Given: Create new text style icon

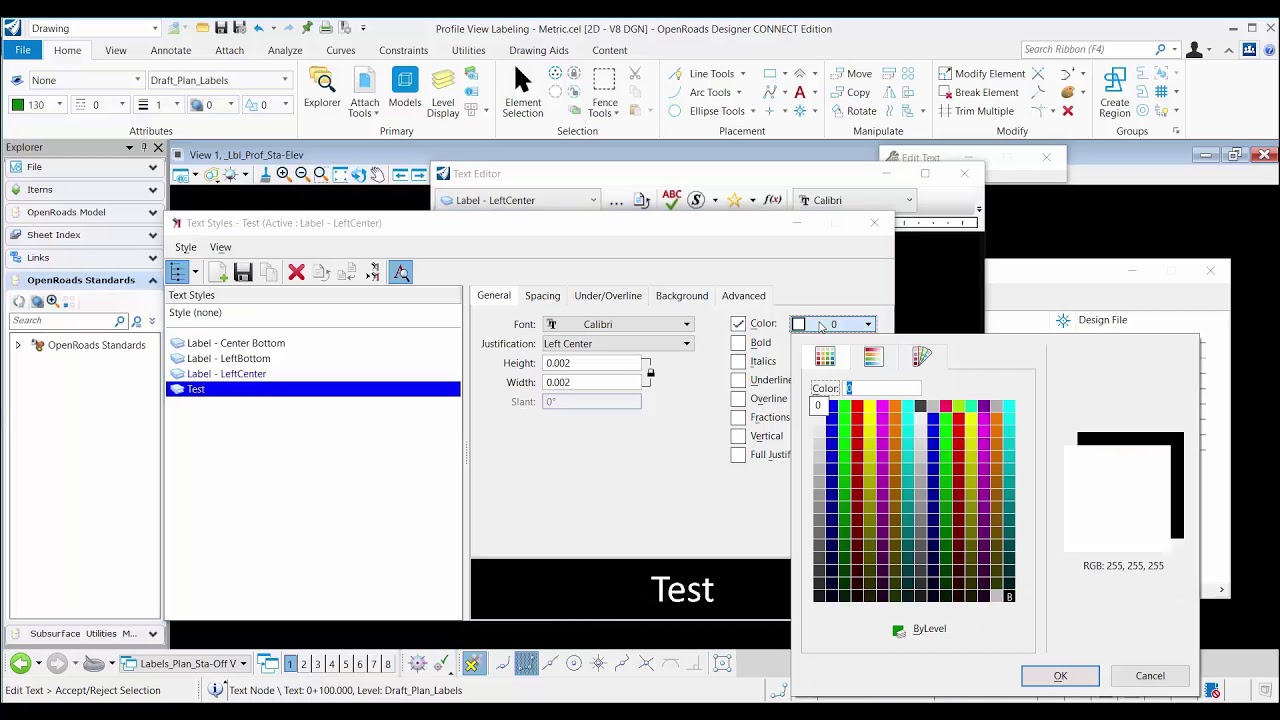Looking at the screenshot, I should (x=217, y=272).
